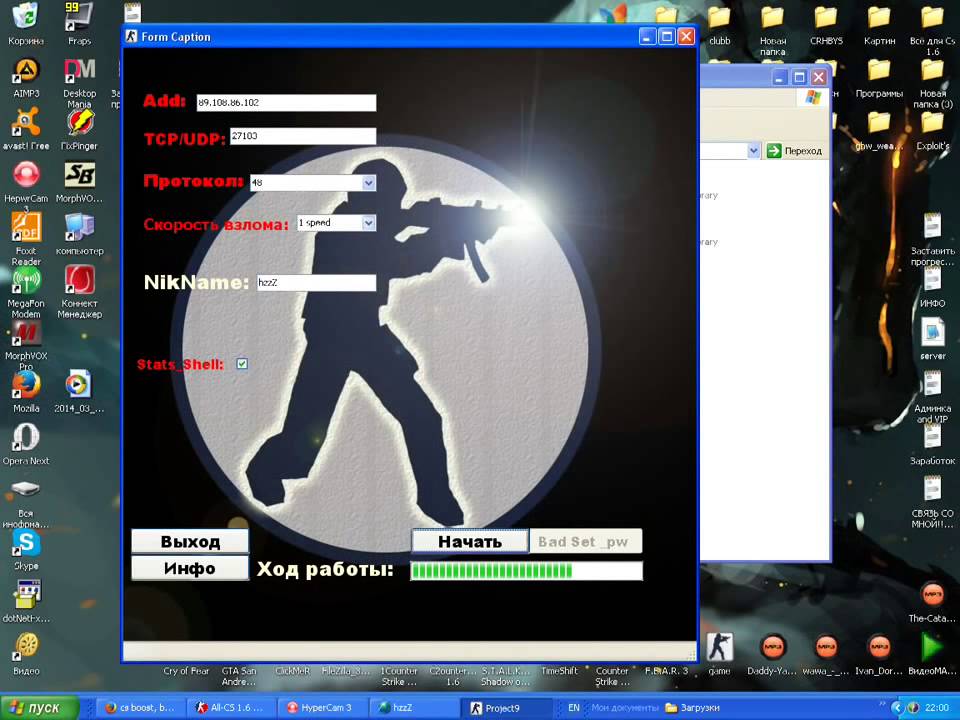Open the server file icon
Screen dimensions: 960x720
point(932,332)
